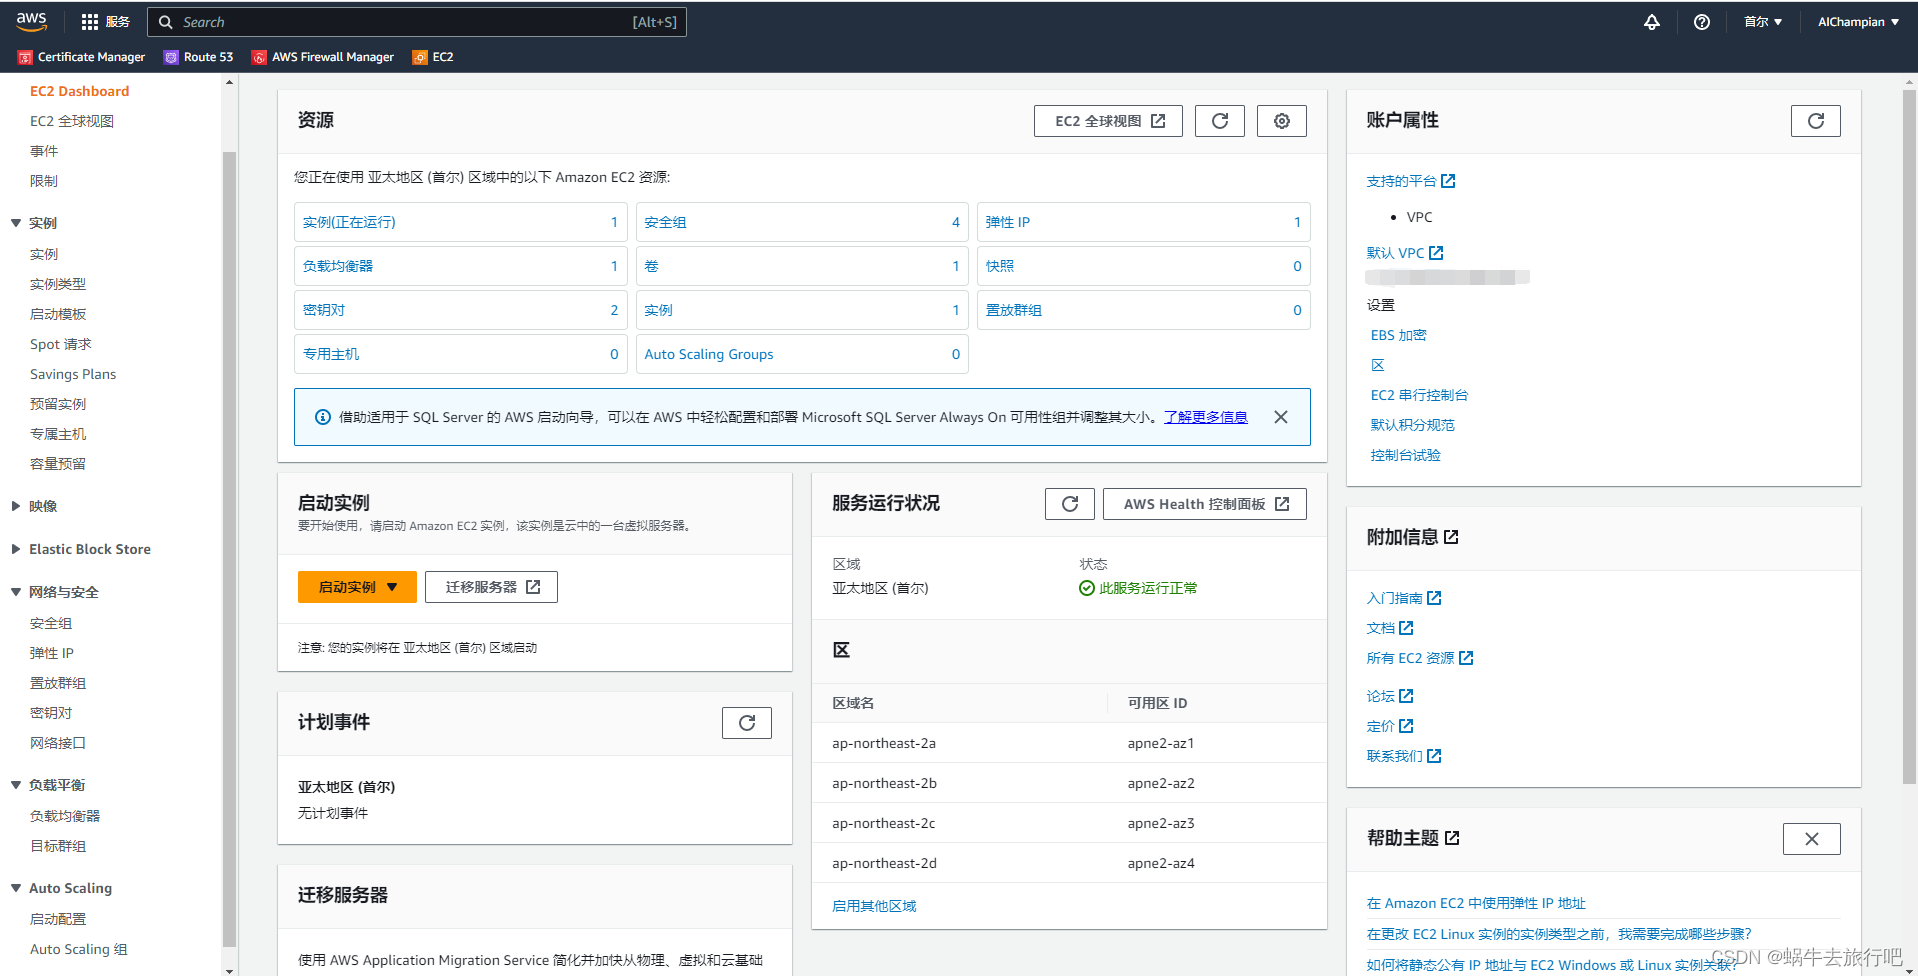
Task: Refresh the 服务运行状况 panel
Action: (1069, 503)
